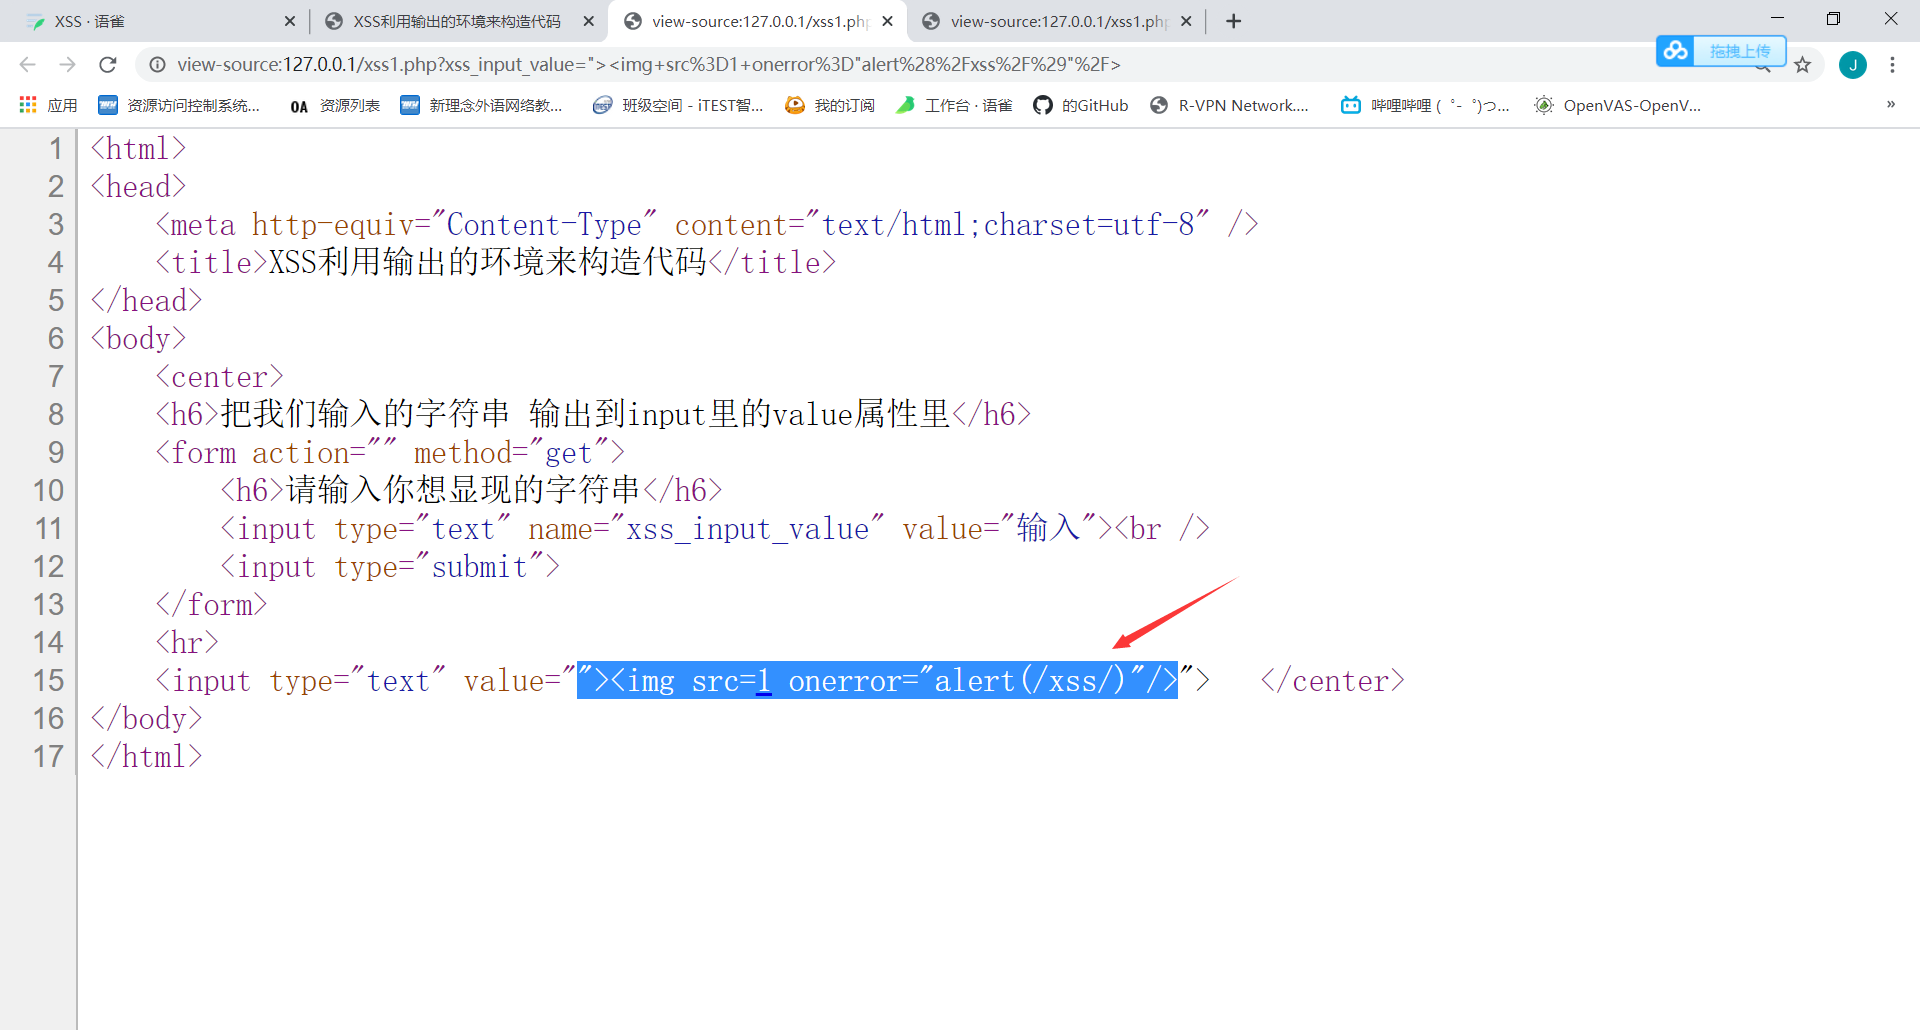Expand the hidden bookmarks overflow chevron
The height and width of the screenshot is (1030, 1920).
point(1890,105)
